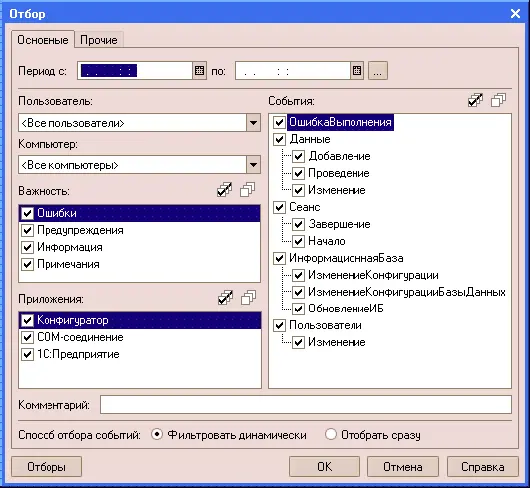Uncheck all items in Важность list
This screenshot has height=488, width=530.
pos(247,190)
